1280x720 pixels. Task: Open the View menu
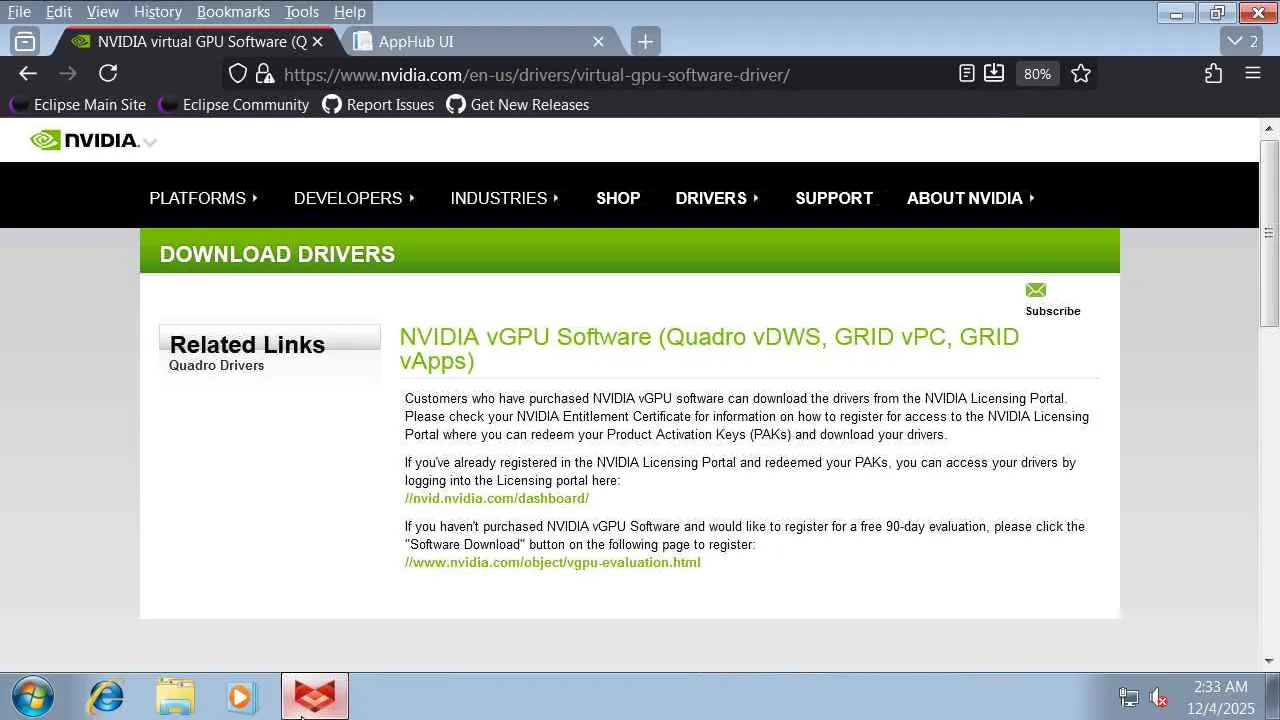tap(102, 12)
